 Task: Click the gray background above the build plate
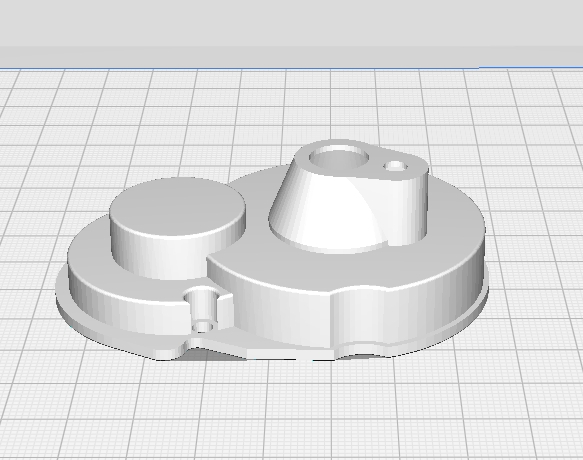click(292, 33)
